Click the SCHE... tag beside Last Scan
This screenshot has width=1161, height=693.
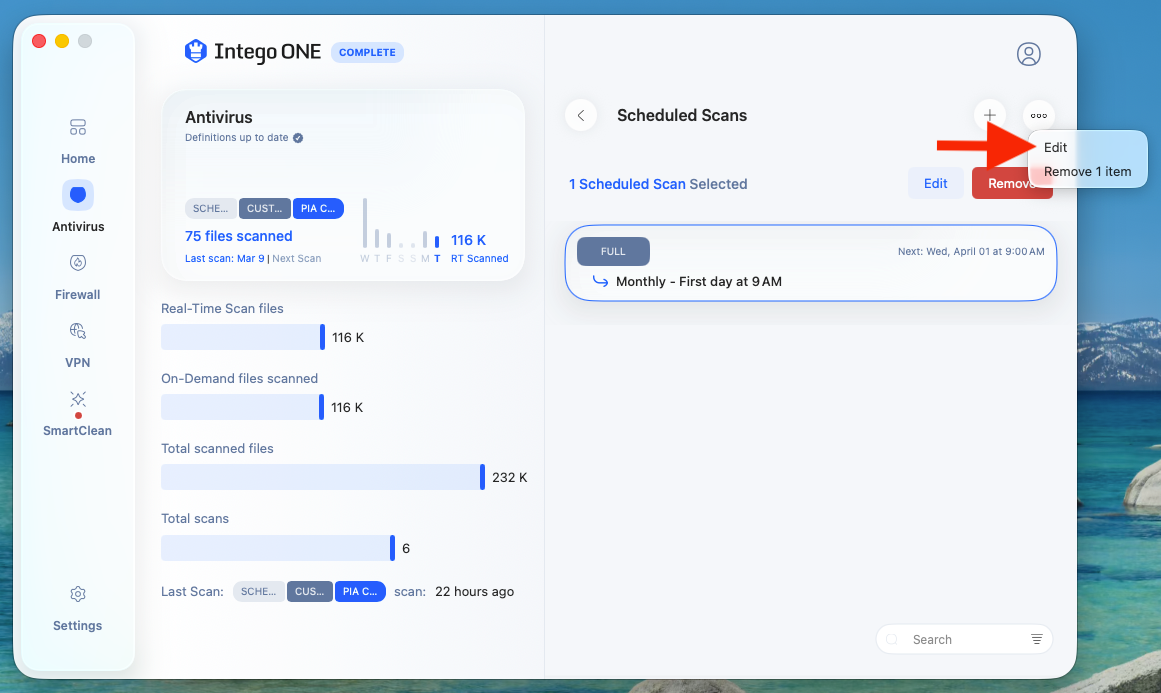tap(258, 592)
